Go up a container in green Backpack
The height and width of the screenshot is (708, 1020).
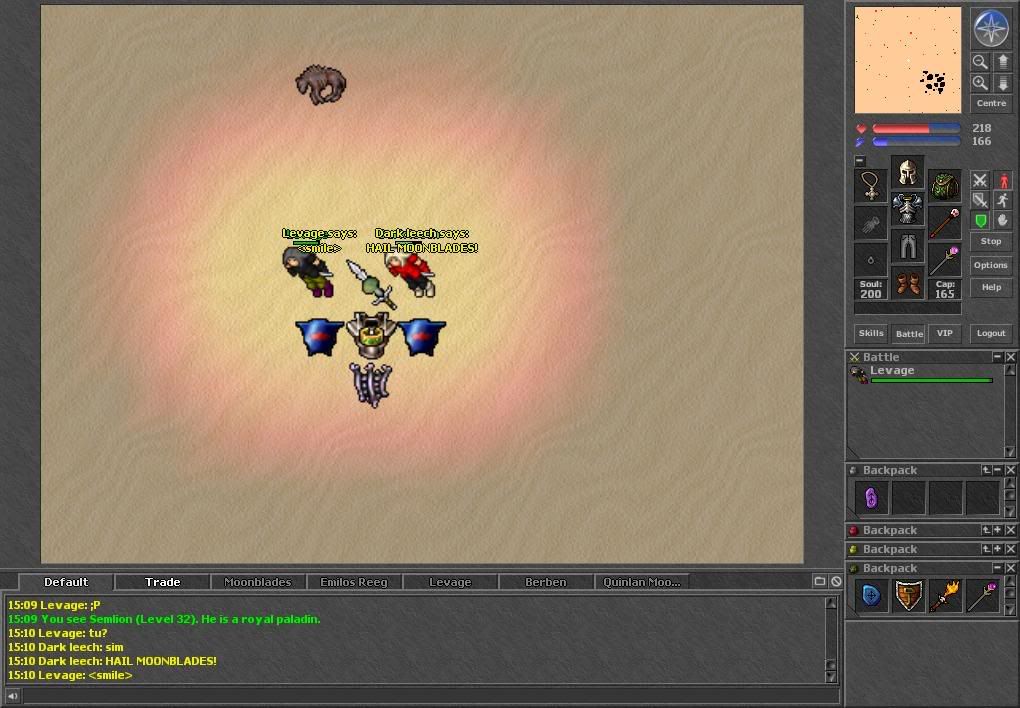pos(986,549)
